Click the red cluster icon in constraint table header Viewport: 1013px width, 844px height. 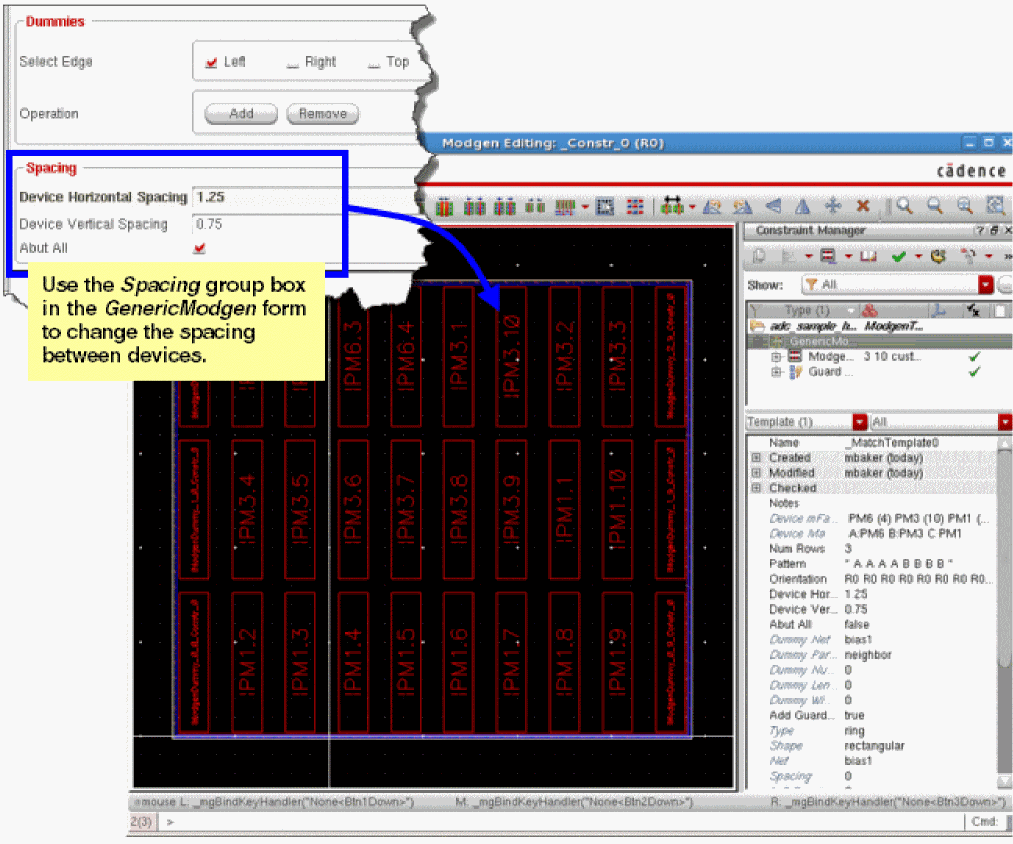pos(870,311)
